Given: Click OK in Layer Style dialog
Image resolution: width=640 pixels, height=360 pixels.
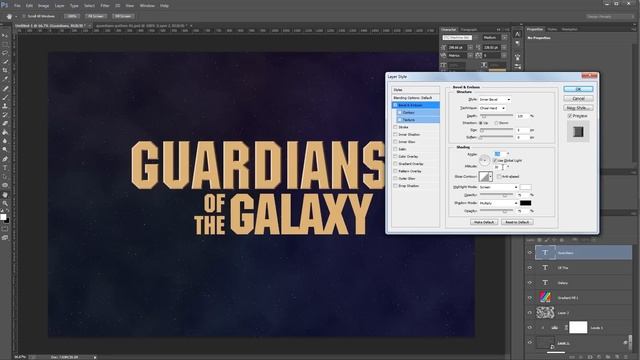Looking at the screenshot, I should [x=578, y=89].
